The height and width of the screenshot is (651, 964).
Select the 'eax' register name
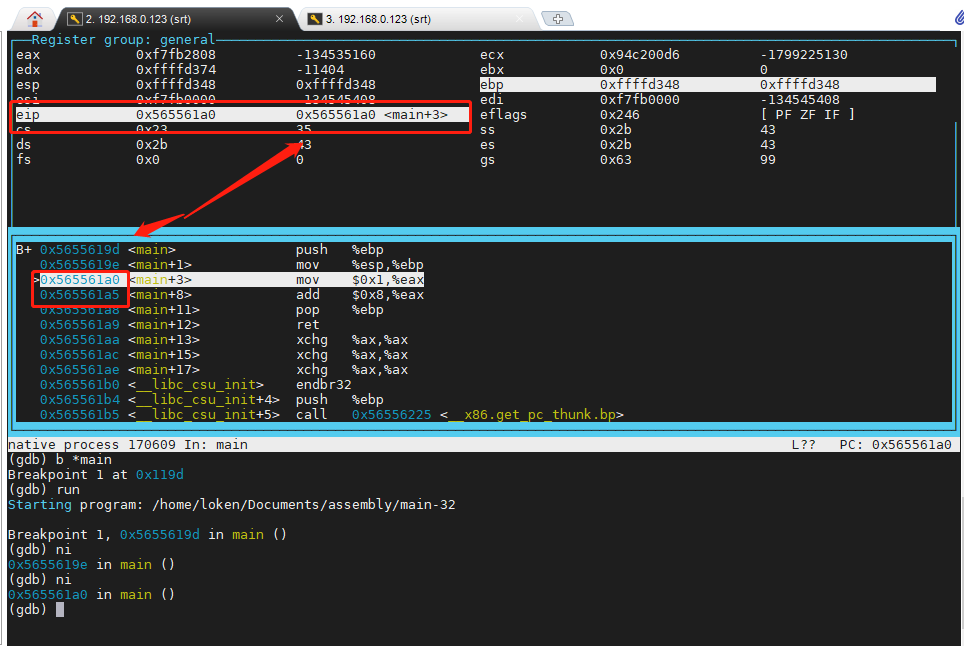click(28, 55)
